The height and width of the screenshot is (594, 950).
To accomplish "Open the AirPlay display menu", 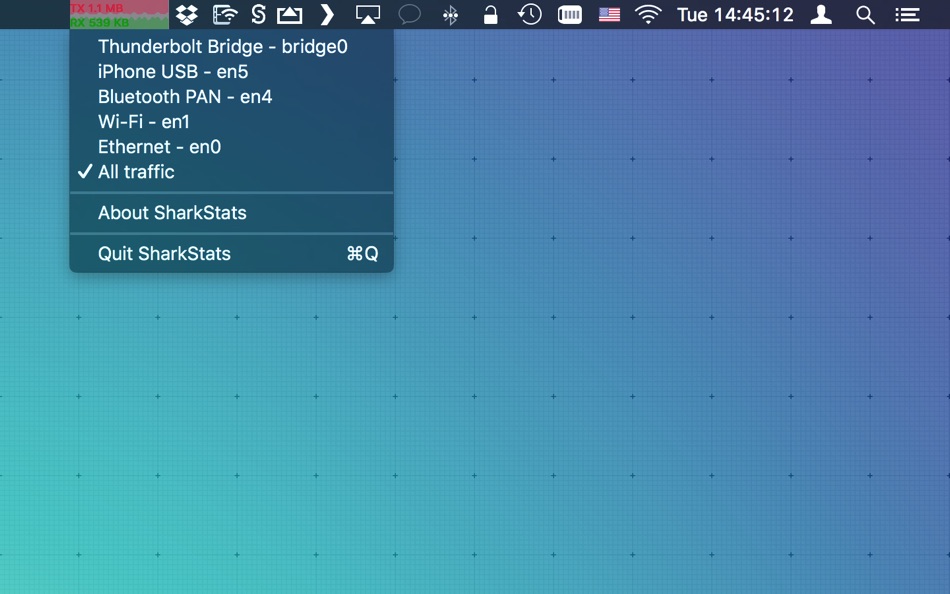I will 368,15.
